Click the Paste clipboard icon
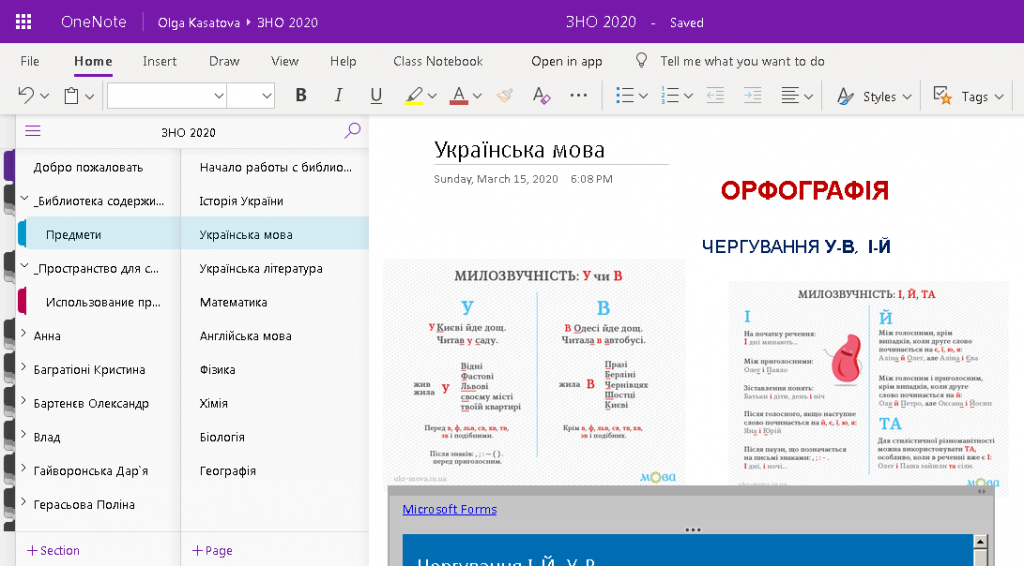The height and width of the screenshot is (566, 1024). [71, 96]
